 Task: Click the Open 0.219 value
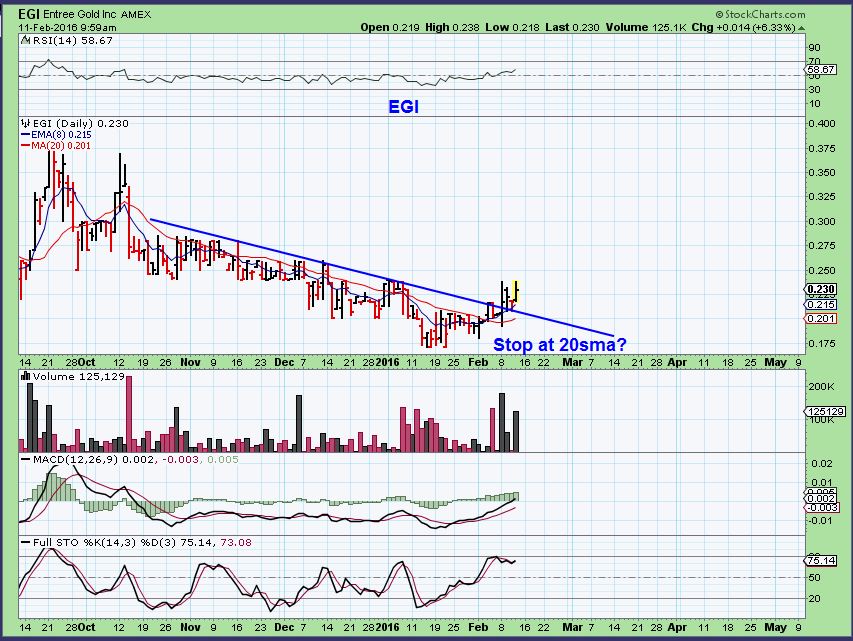click(x=390, y=28)
